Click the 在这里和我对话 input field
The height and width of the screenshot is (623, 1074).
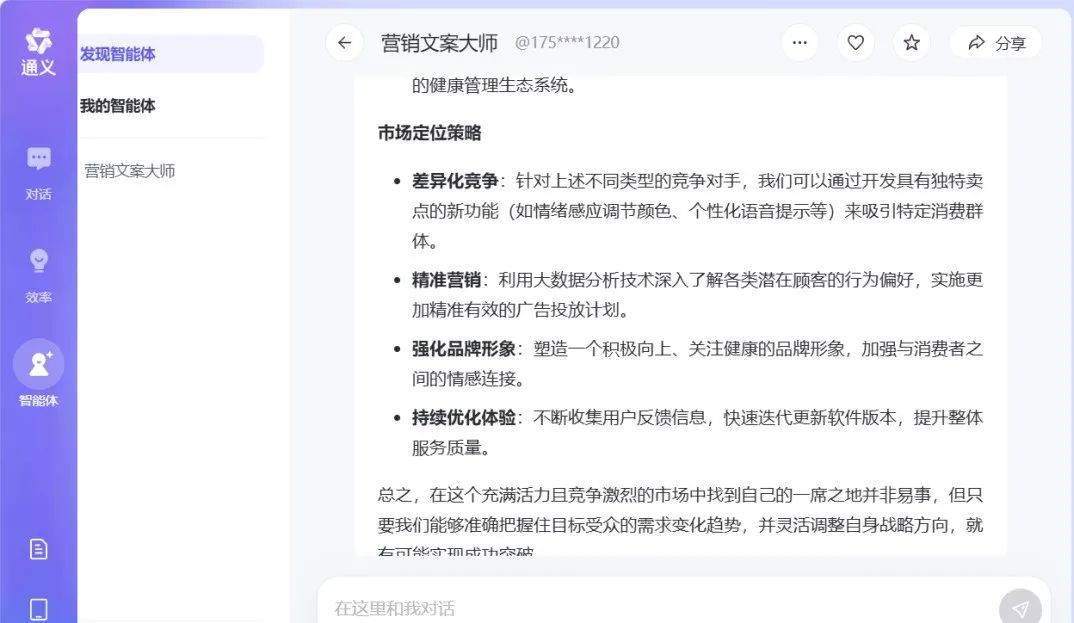658,608
